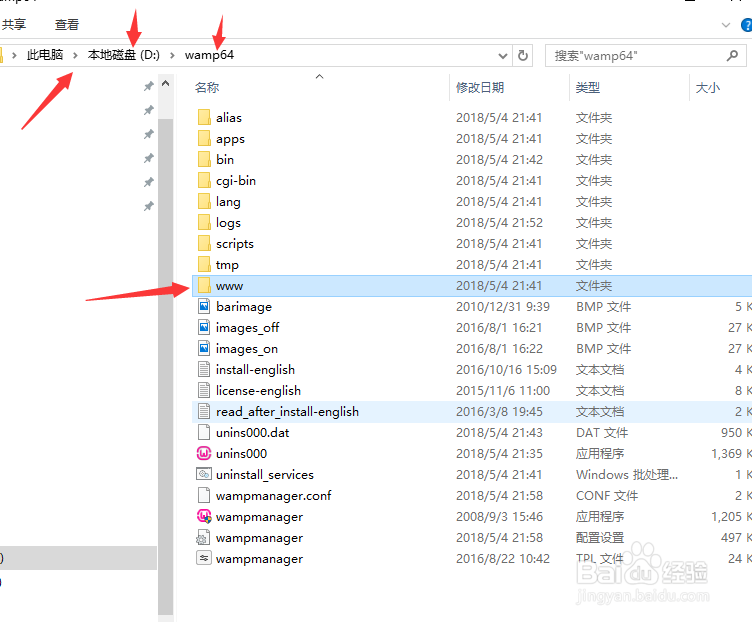The width and height of the screenshot is (752, 622).
Task: Open the chevron before 此电脑 breadcrumb
Action: (x=14, y=56)
